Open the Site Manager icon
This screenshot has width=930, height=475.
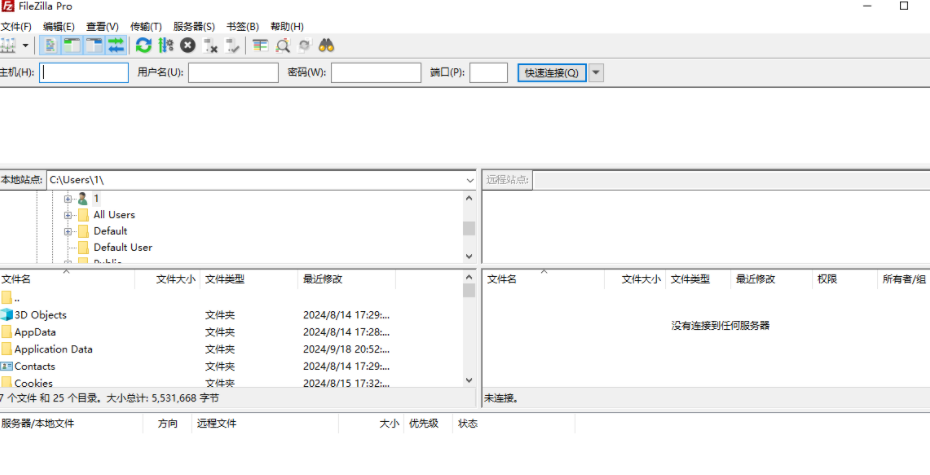7,45
